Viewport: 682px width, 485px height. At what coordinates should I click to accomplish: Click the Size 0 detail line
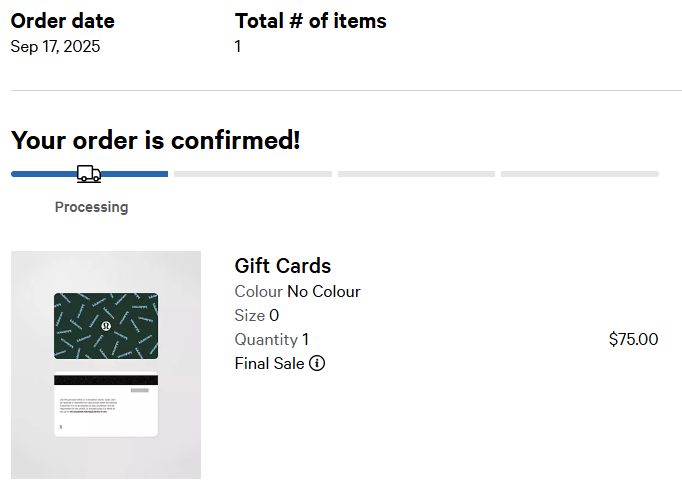[256, 316]
